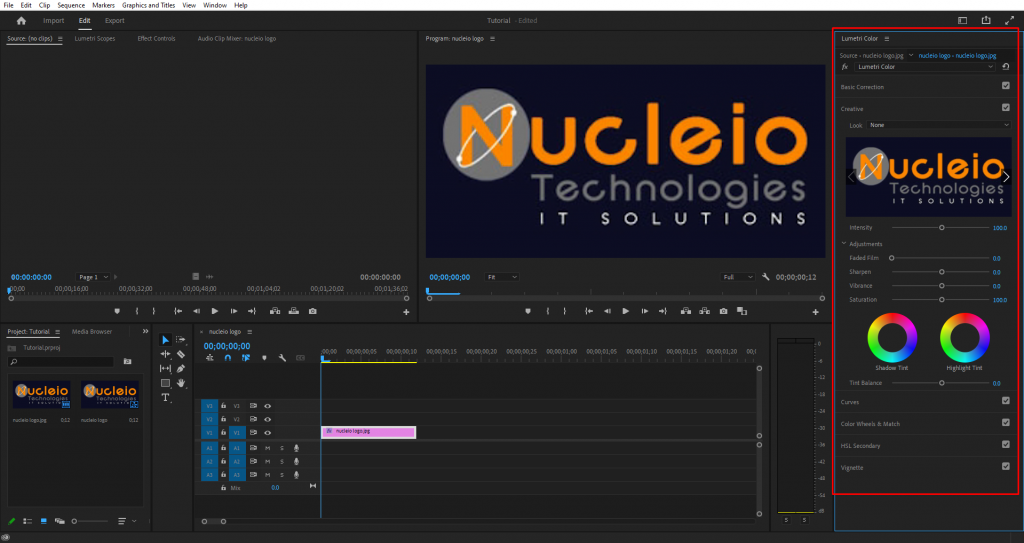Collapse the Adjustments section
Image resolution: width=1024 pixels, height=543 pixels.
[844, 244]
